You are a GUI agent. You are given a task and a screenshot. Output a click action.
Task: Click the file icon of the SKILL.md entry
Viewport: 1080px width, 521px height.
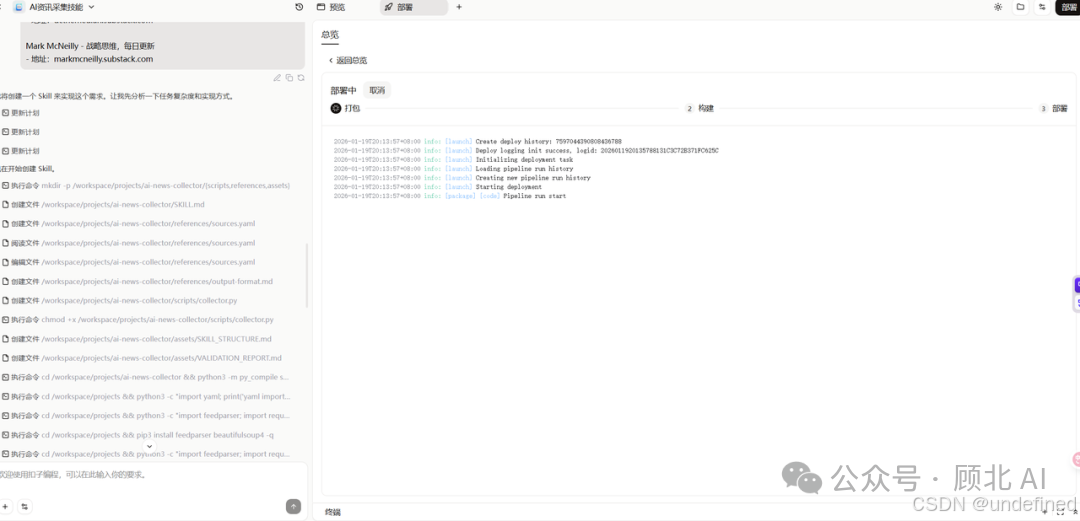[x=6, y=205]
